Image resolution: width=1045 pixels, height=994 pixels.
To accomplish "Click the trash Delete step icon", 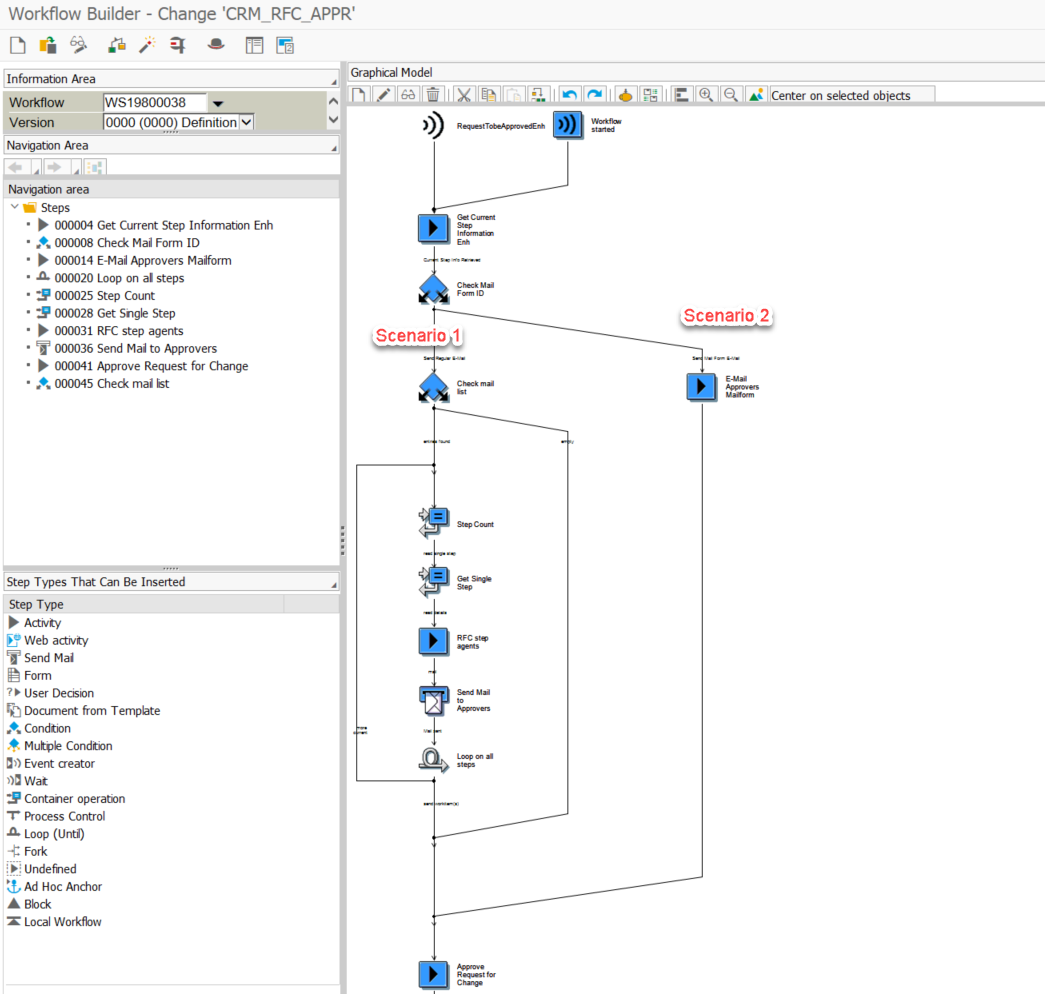I will point(433,95).
